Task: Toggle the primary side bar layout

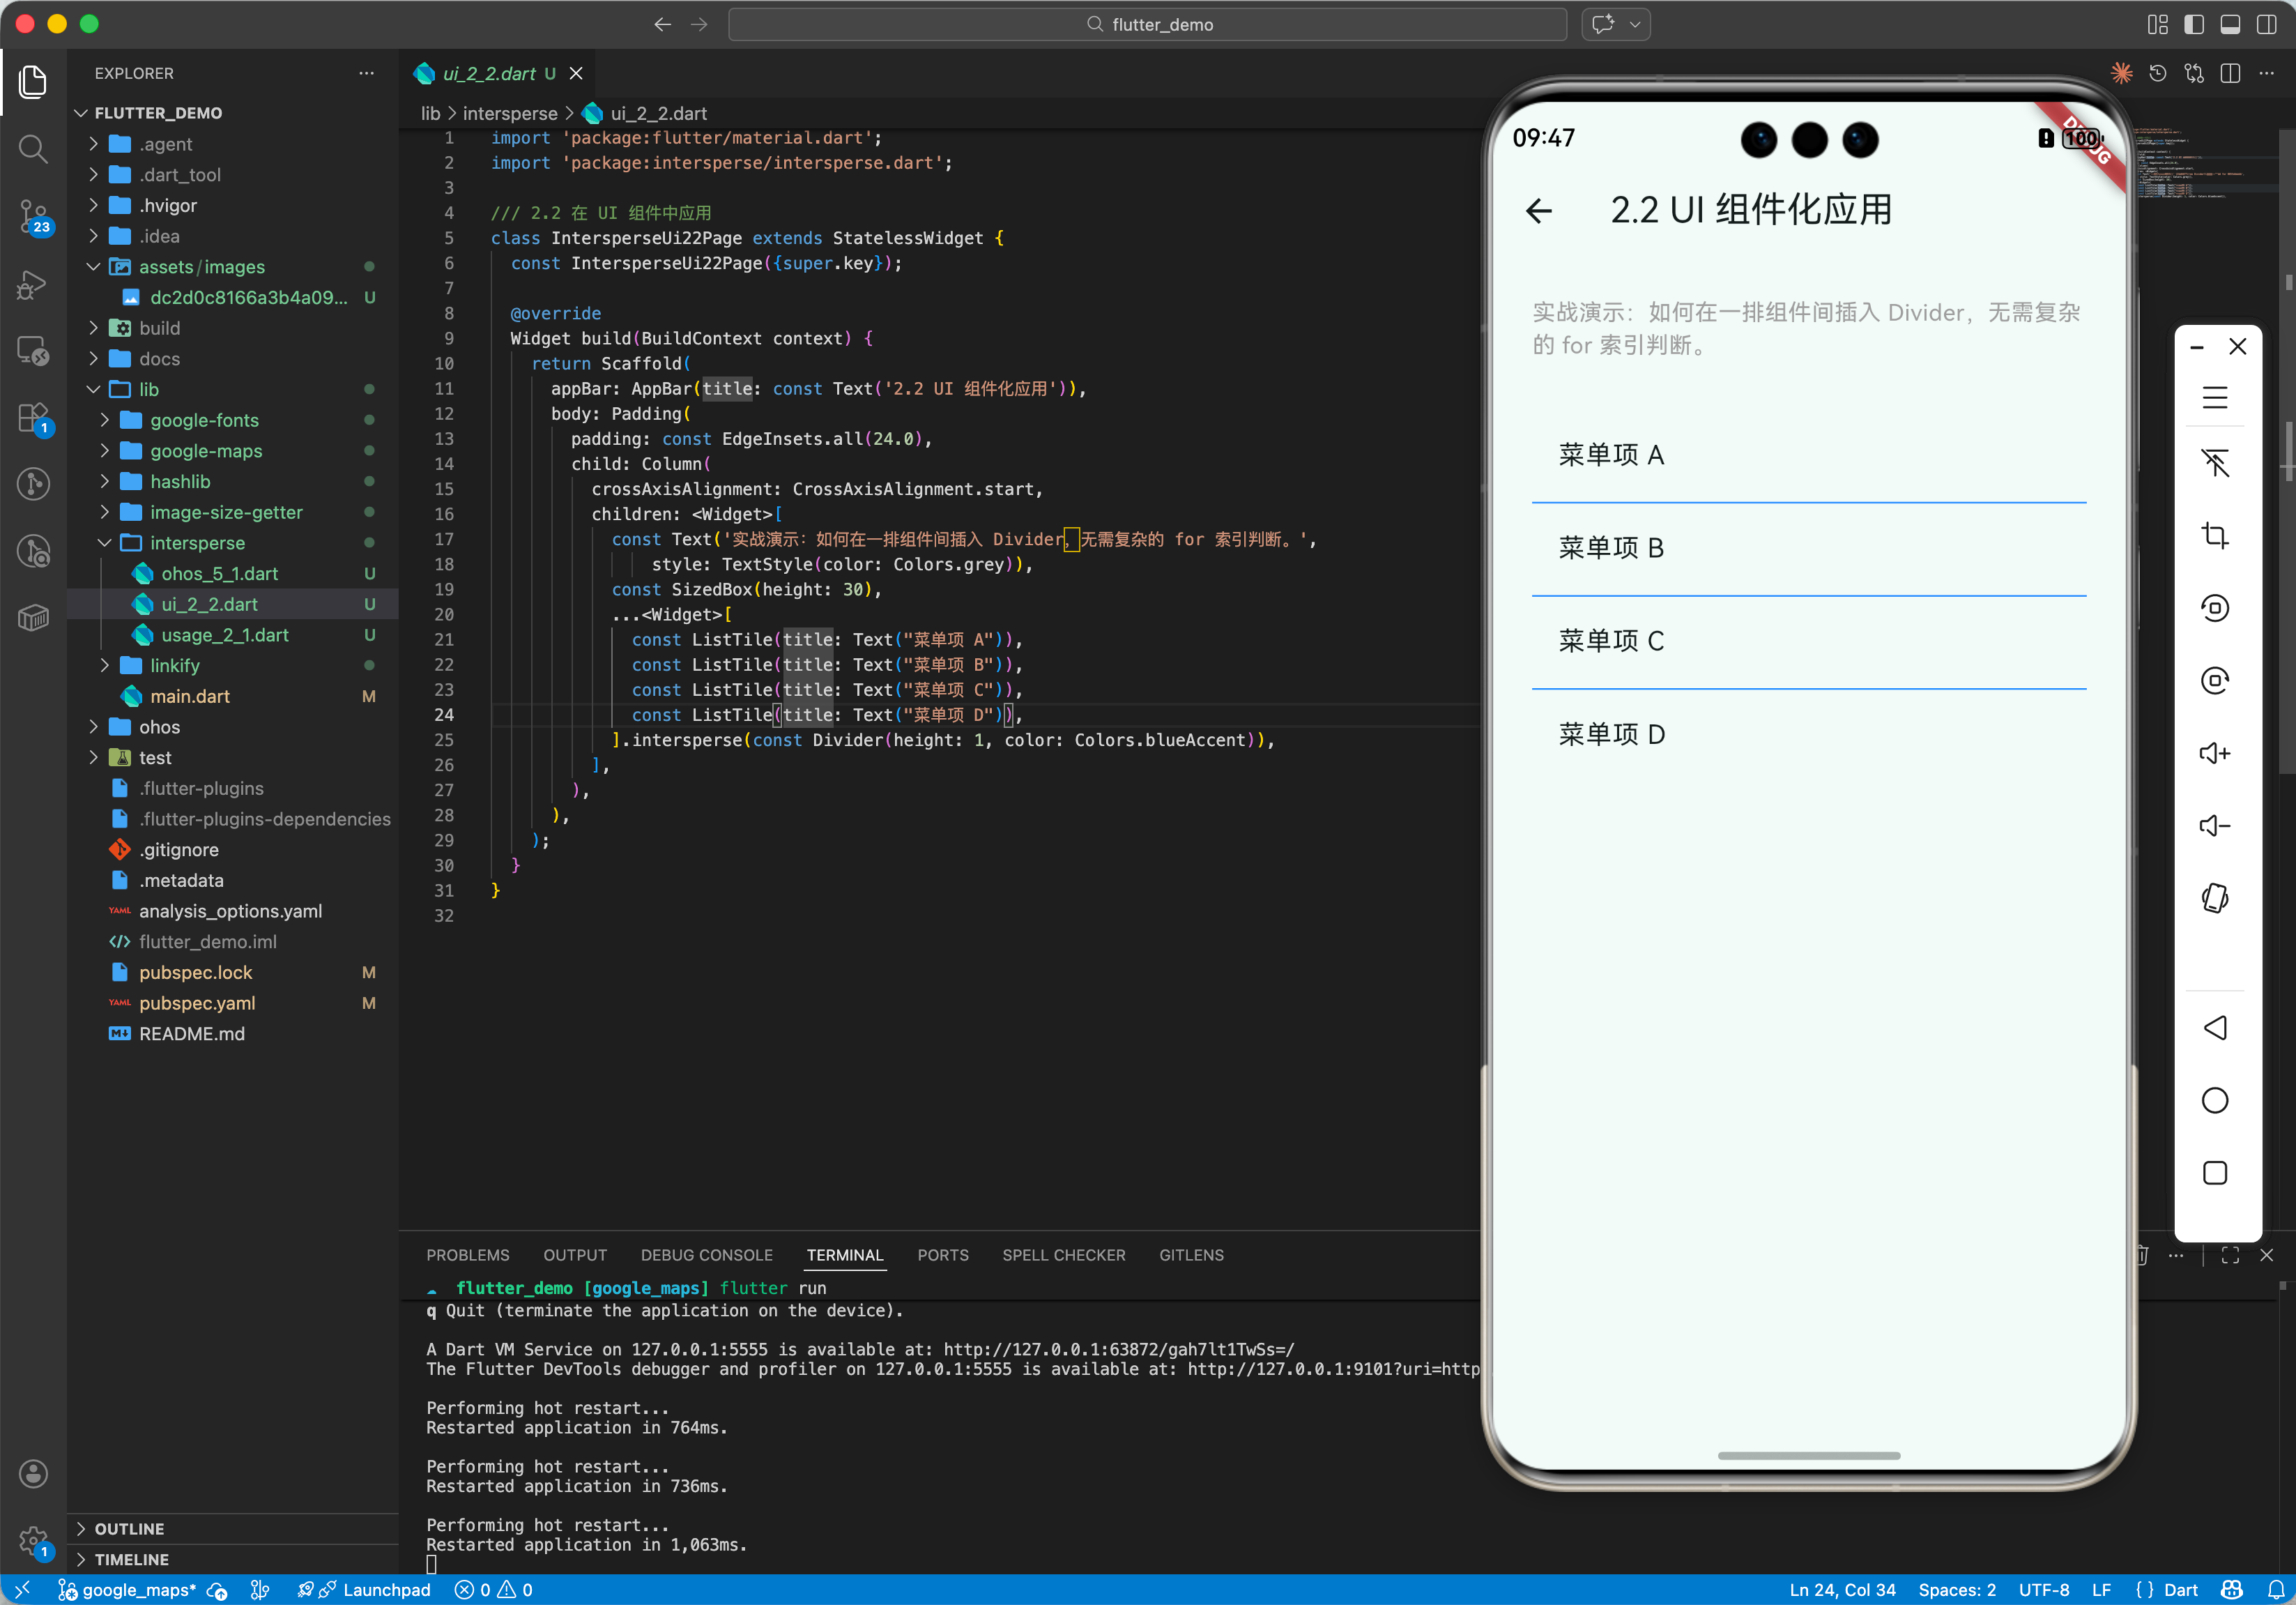Action: coord(2194,24)
